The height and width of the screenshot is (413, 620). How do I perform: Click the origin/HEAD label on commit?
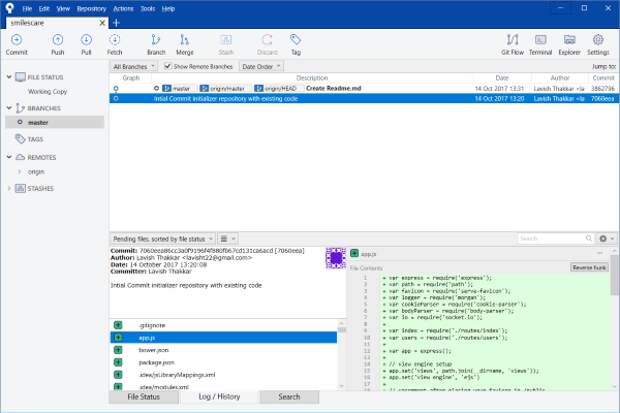click(x=276, y=89)
